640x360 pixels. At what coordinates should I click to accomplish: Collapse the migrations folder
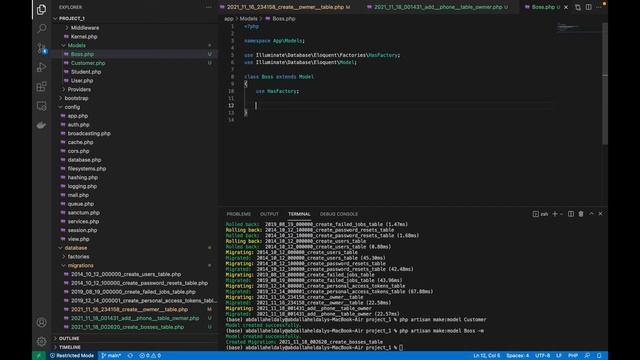pyautogui.click(x=80, y=265)
